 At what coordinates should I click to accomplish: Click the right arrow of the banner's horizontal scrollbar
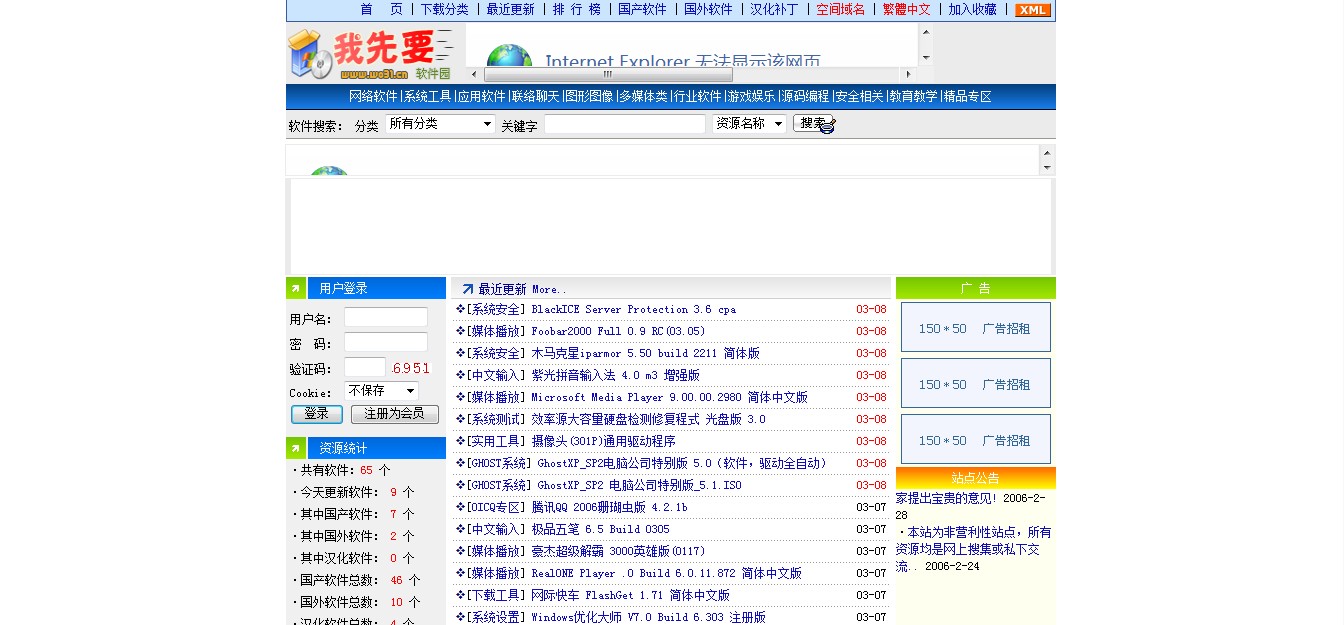pos(908,74)
